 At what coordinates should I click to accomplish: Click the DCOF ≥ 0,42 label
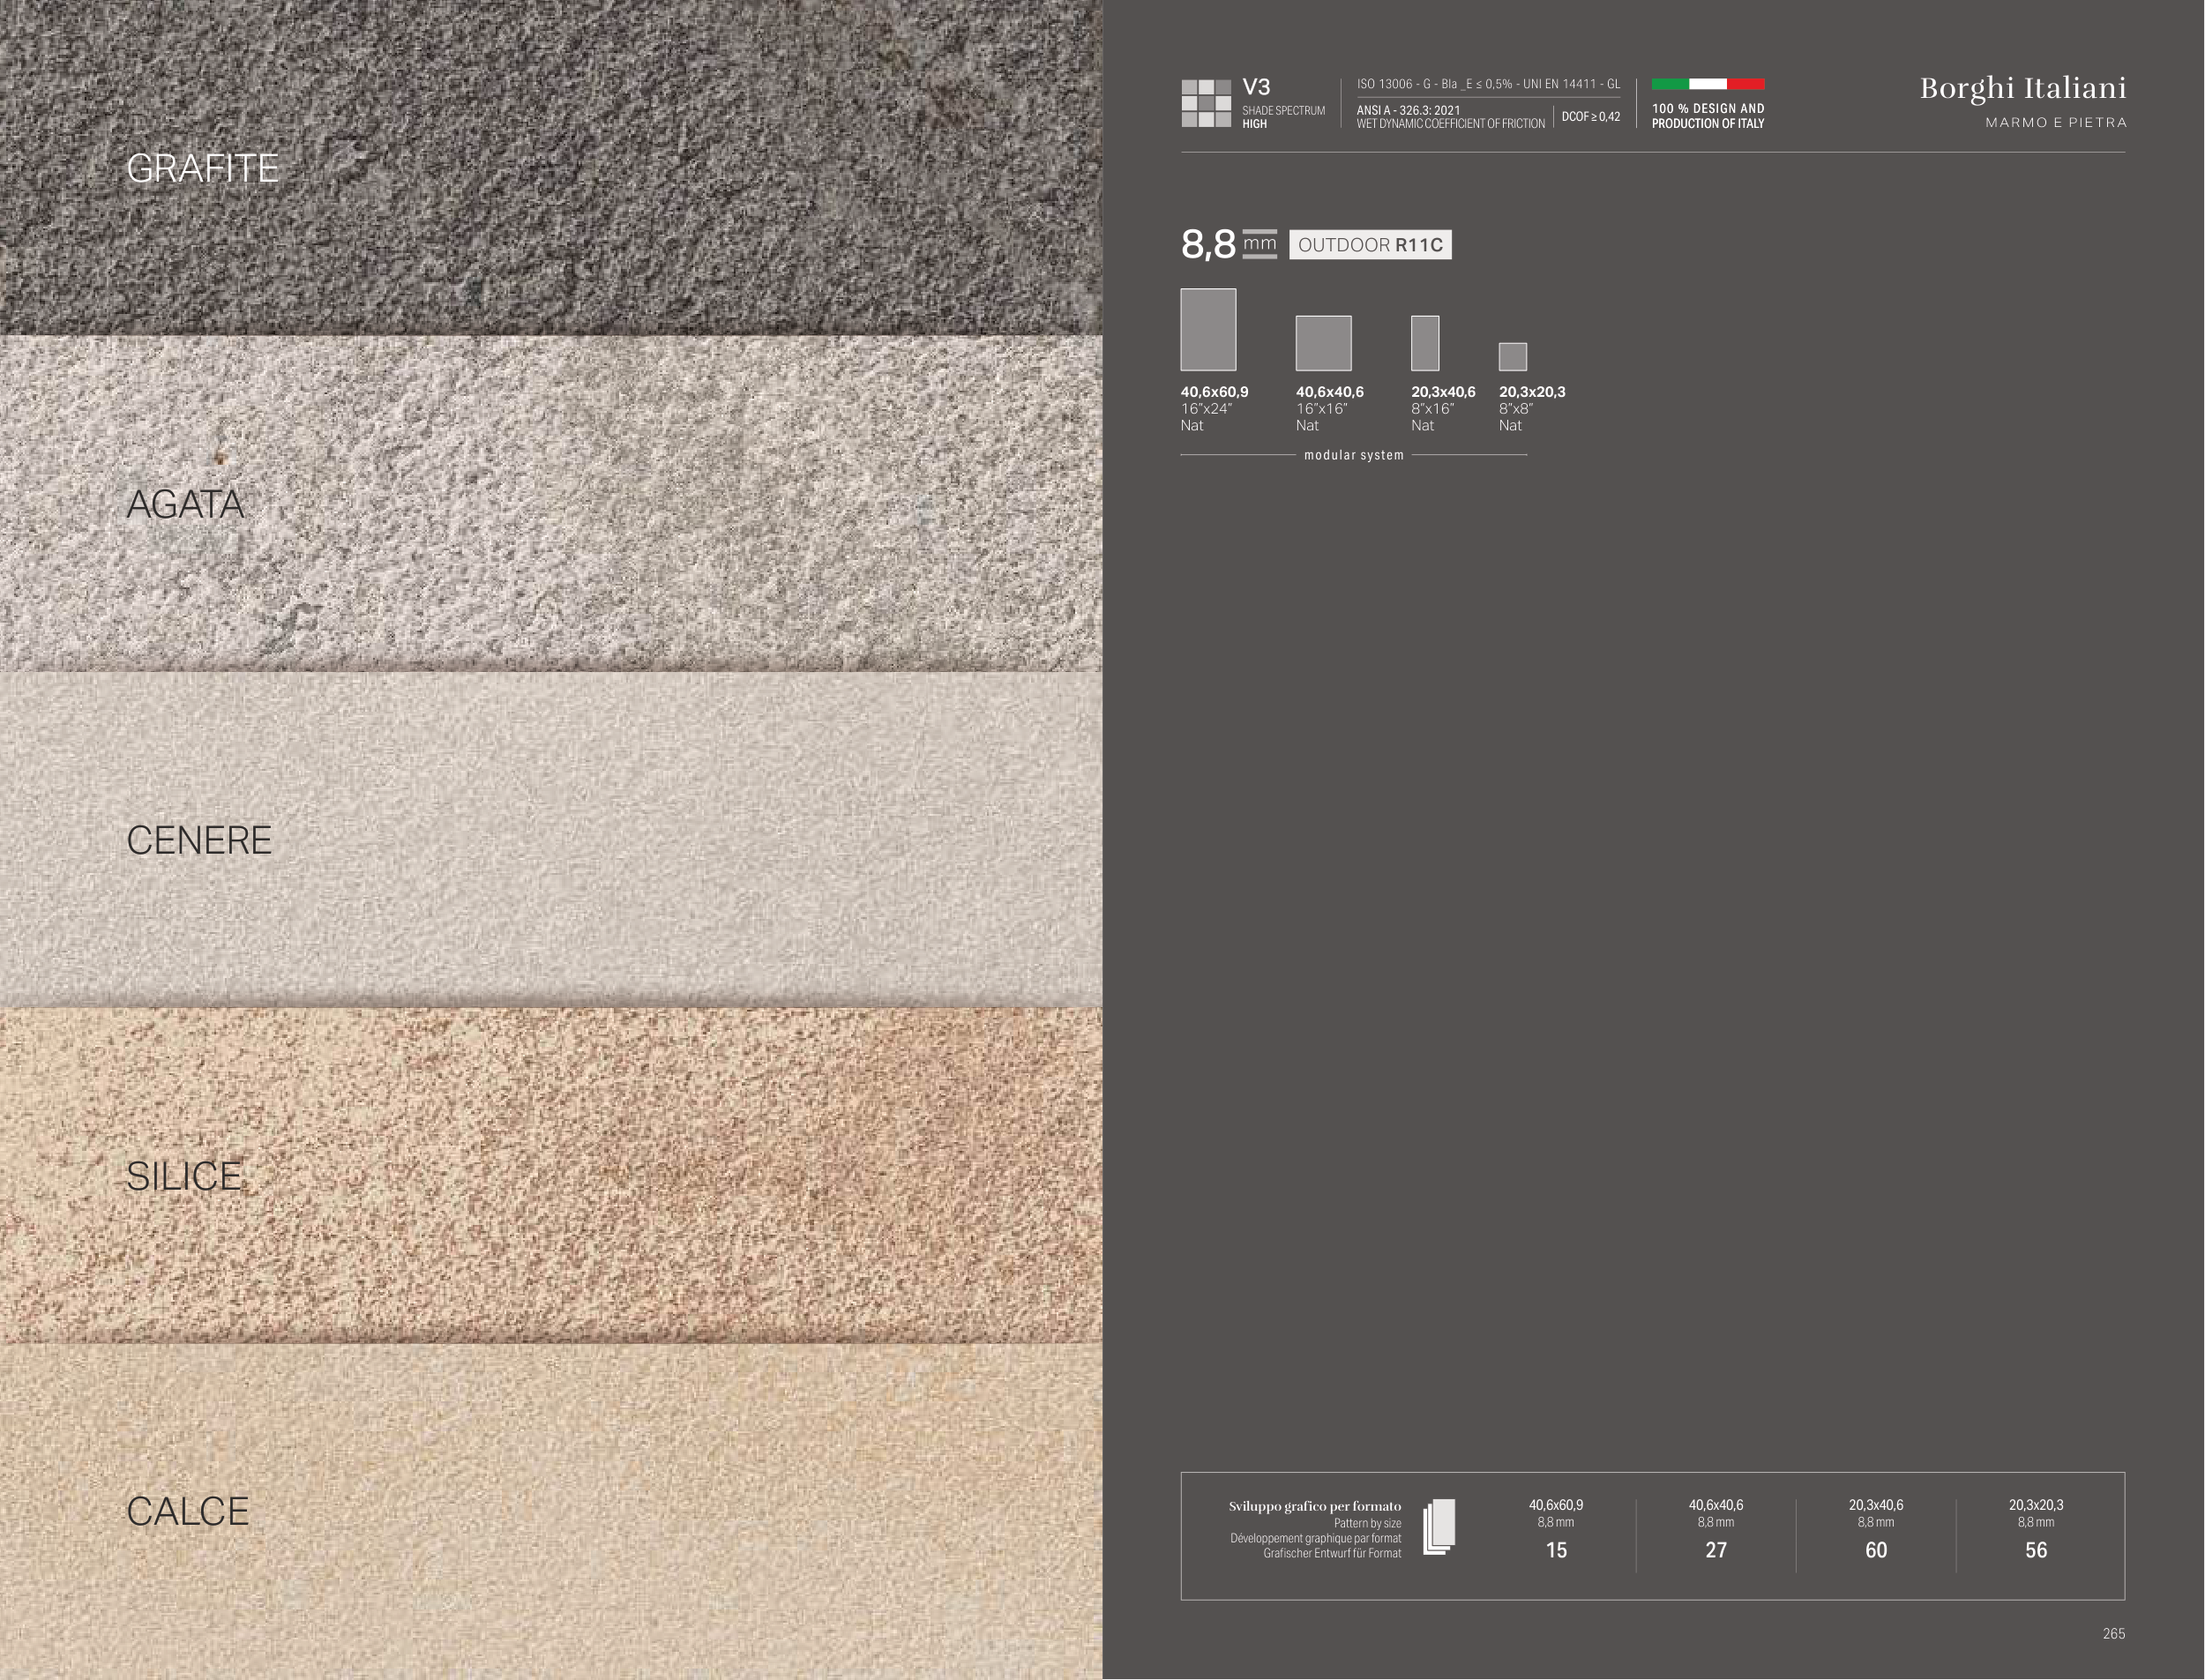[1590, 117]
